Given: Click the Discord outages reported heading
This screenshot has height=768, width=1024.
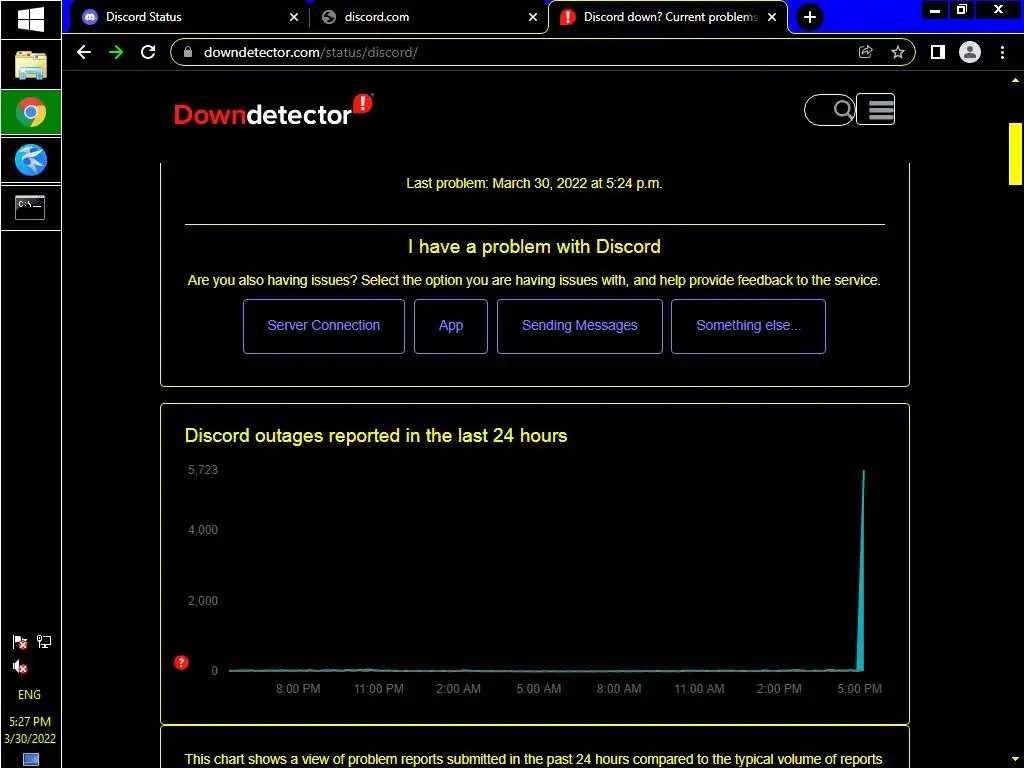Looking at the screenshot, I should [376, 436].
